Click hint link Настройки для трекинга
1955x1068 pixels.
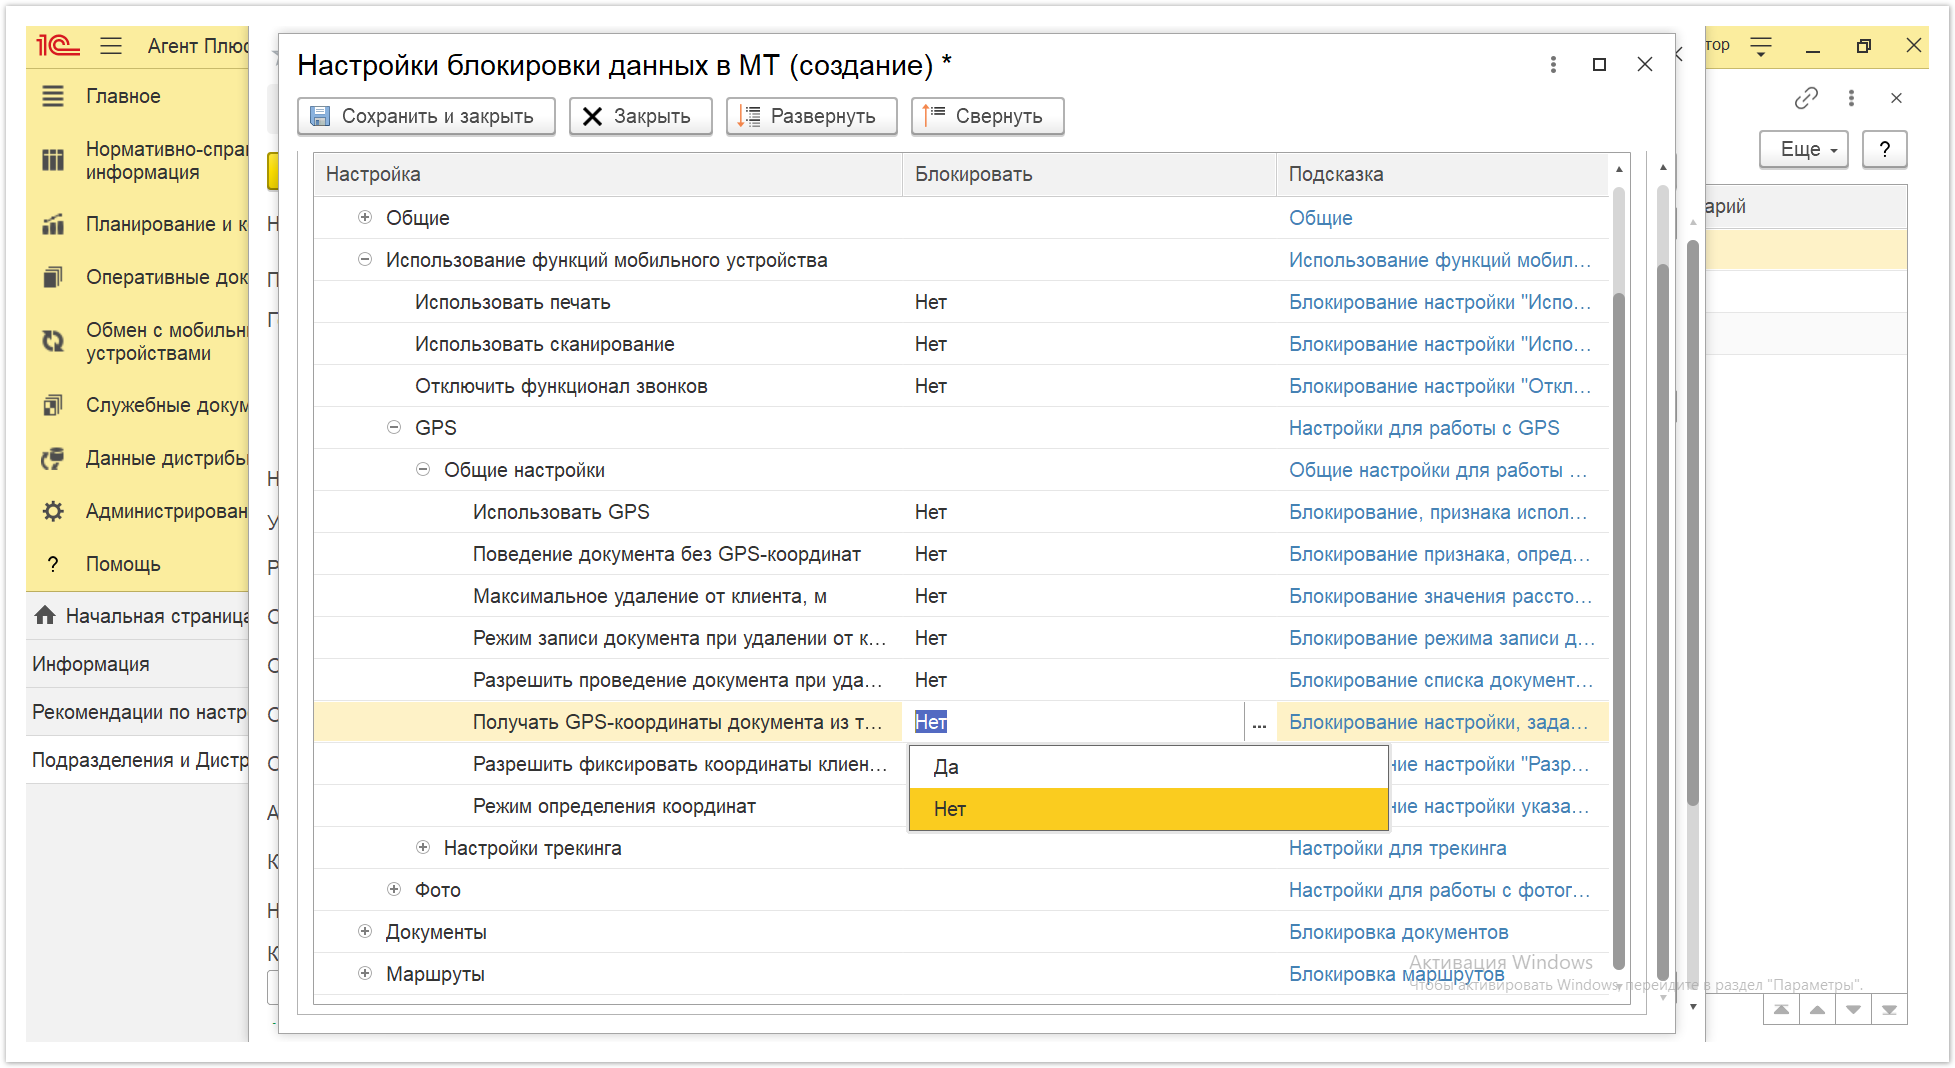(1397, 848)
